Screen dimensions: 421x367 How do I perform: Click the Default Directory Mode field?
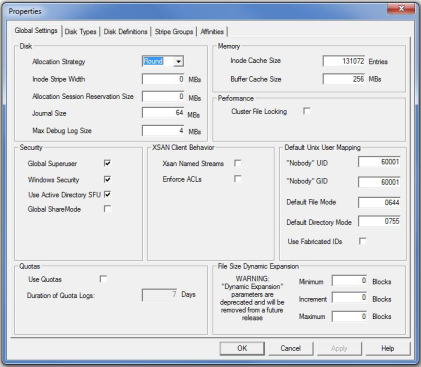(379, 221)
